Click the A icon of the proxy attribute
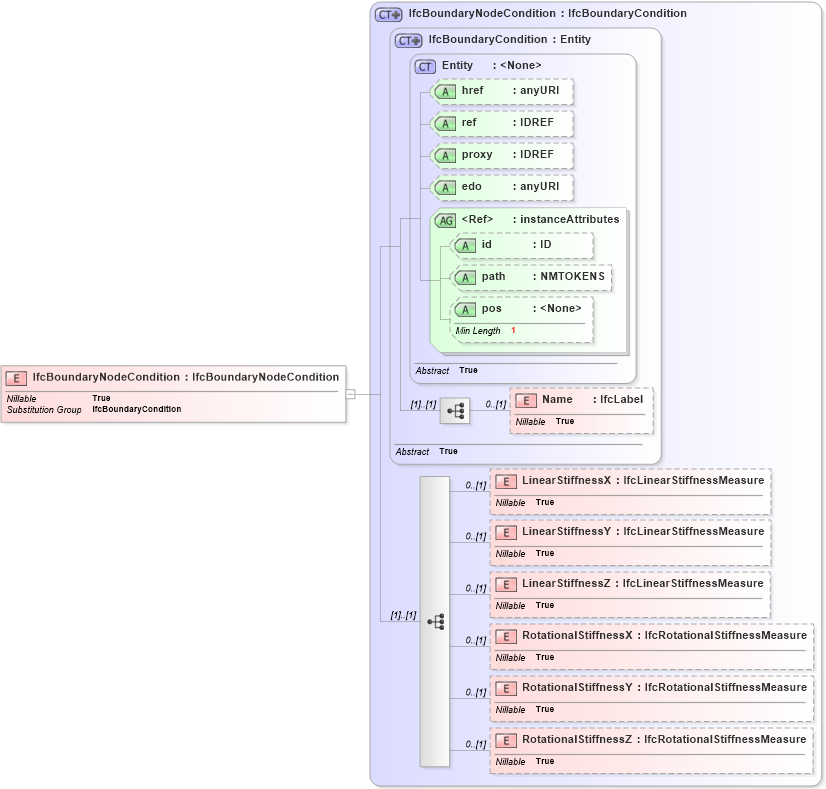Screen dimensions: 826x789 tap(447, 155)
